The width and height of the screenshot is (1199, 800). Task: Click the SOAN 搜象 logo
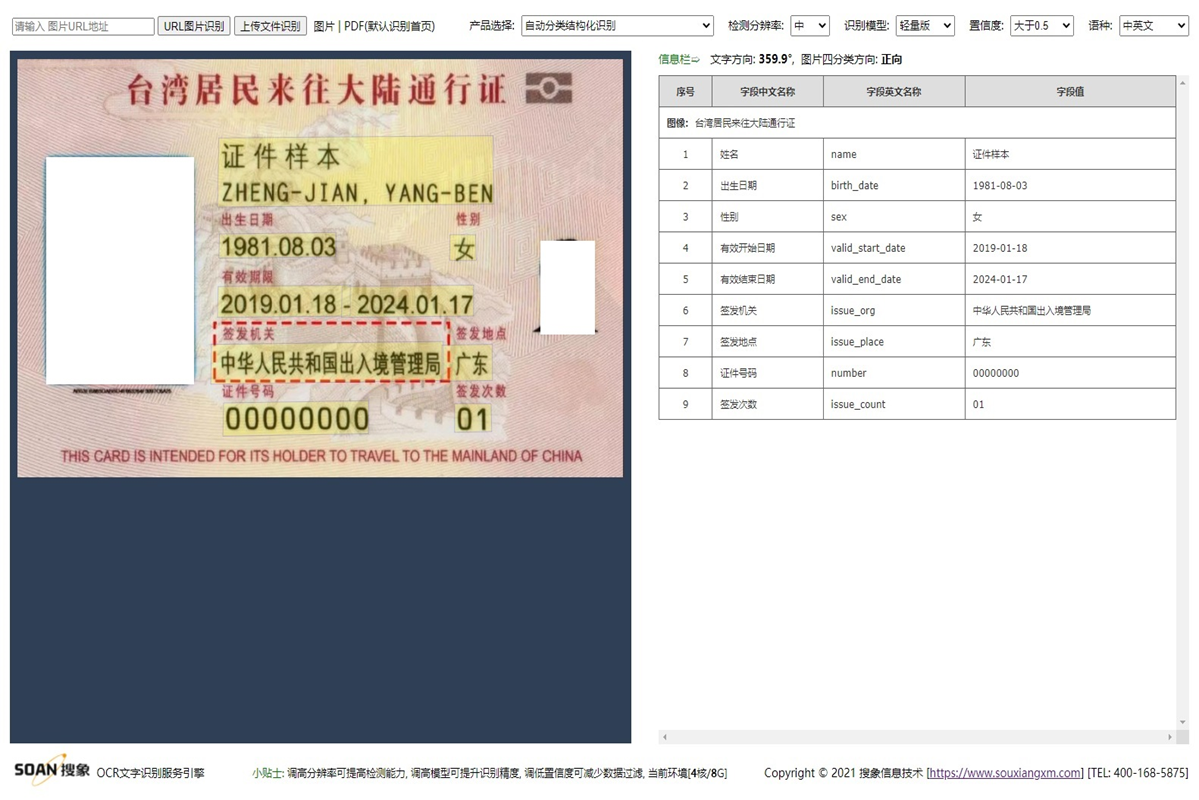[45, 771]
